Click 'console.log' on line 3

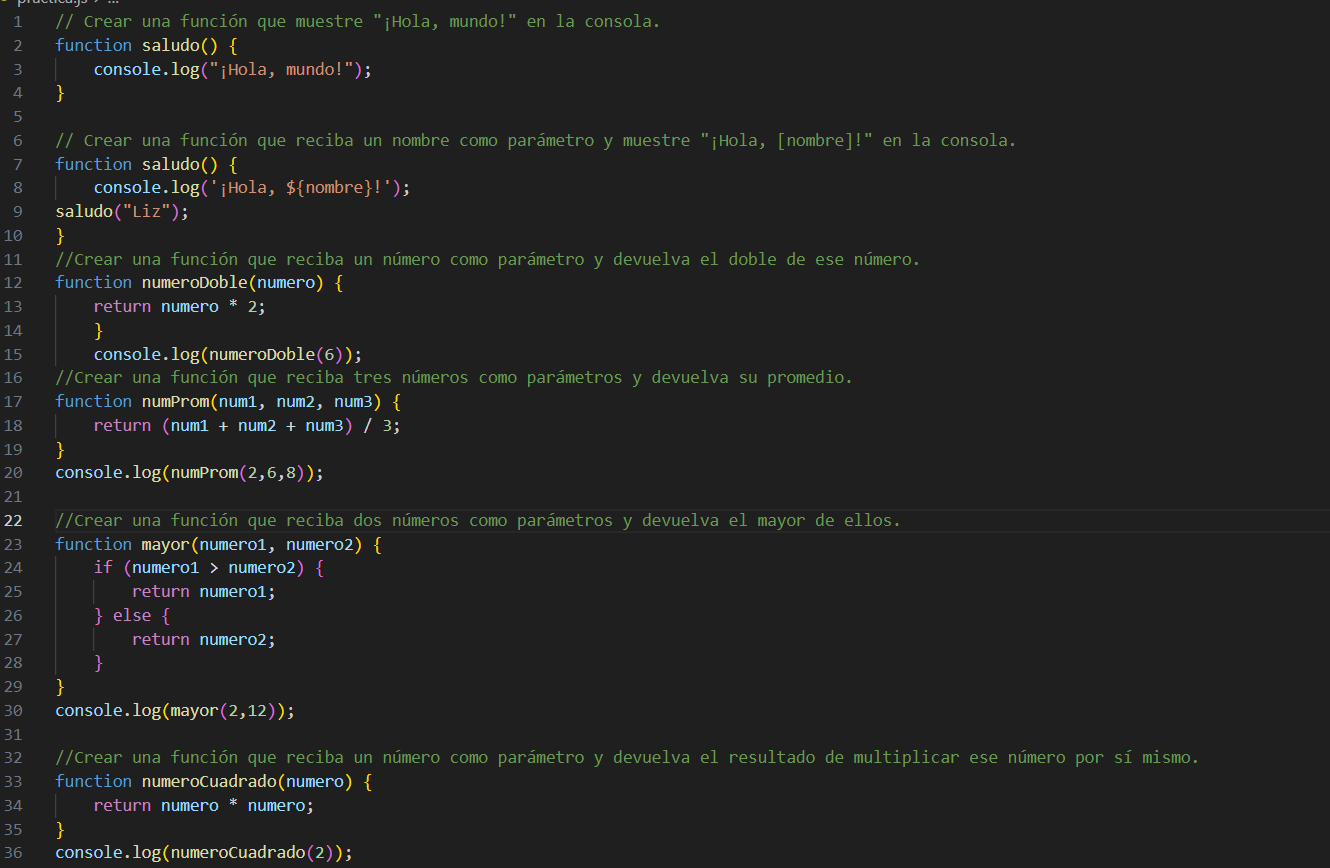click(x=146, y=69)
